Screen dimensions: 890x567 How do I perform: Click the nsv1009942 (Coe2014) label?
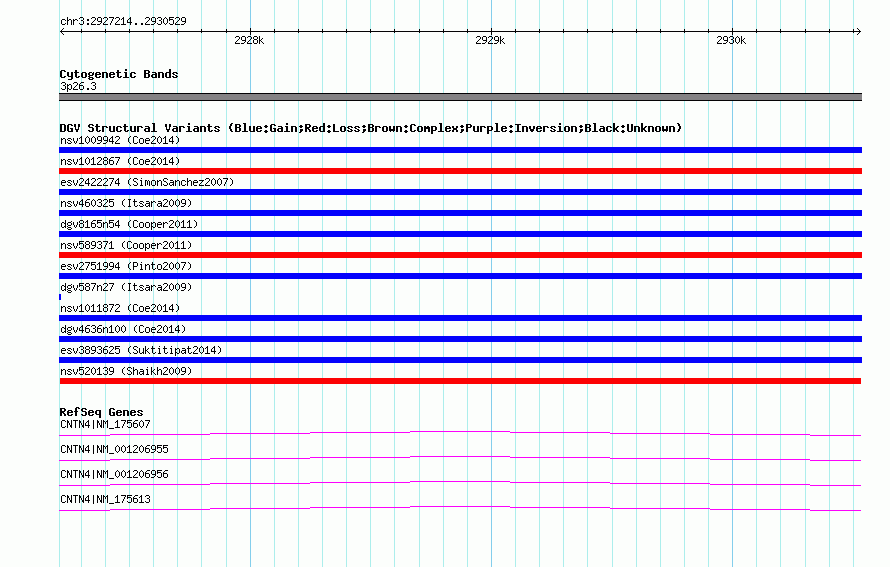click(120, 140)
